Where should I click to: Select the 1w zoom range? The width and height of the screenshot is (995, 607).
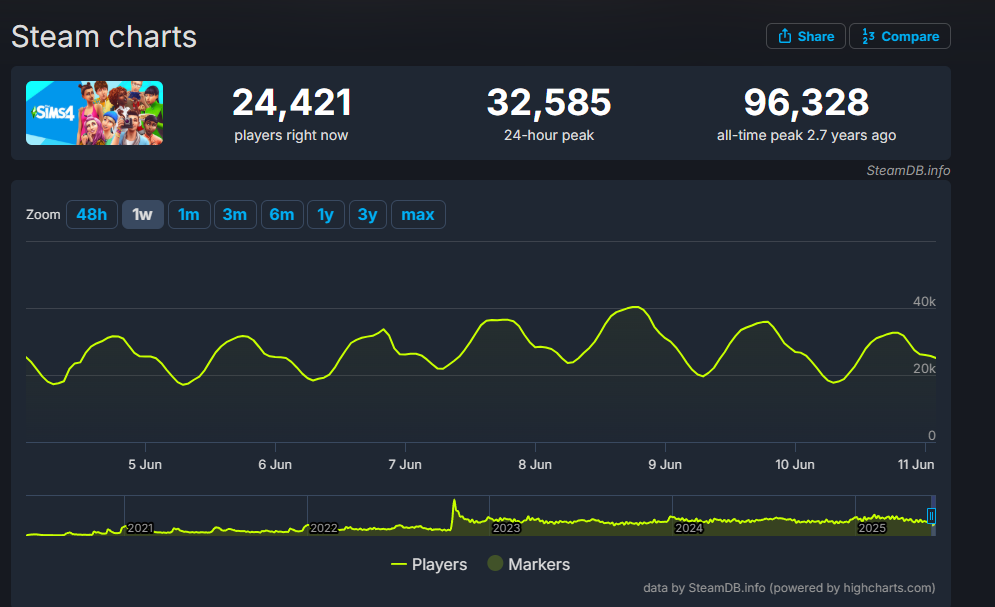click(x=142, y=214)
